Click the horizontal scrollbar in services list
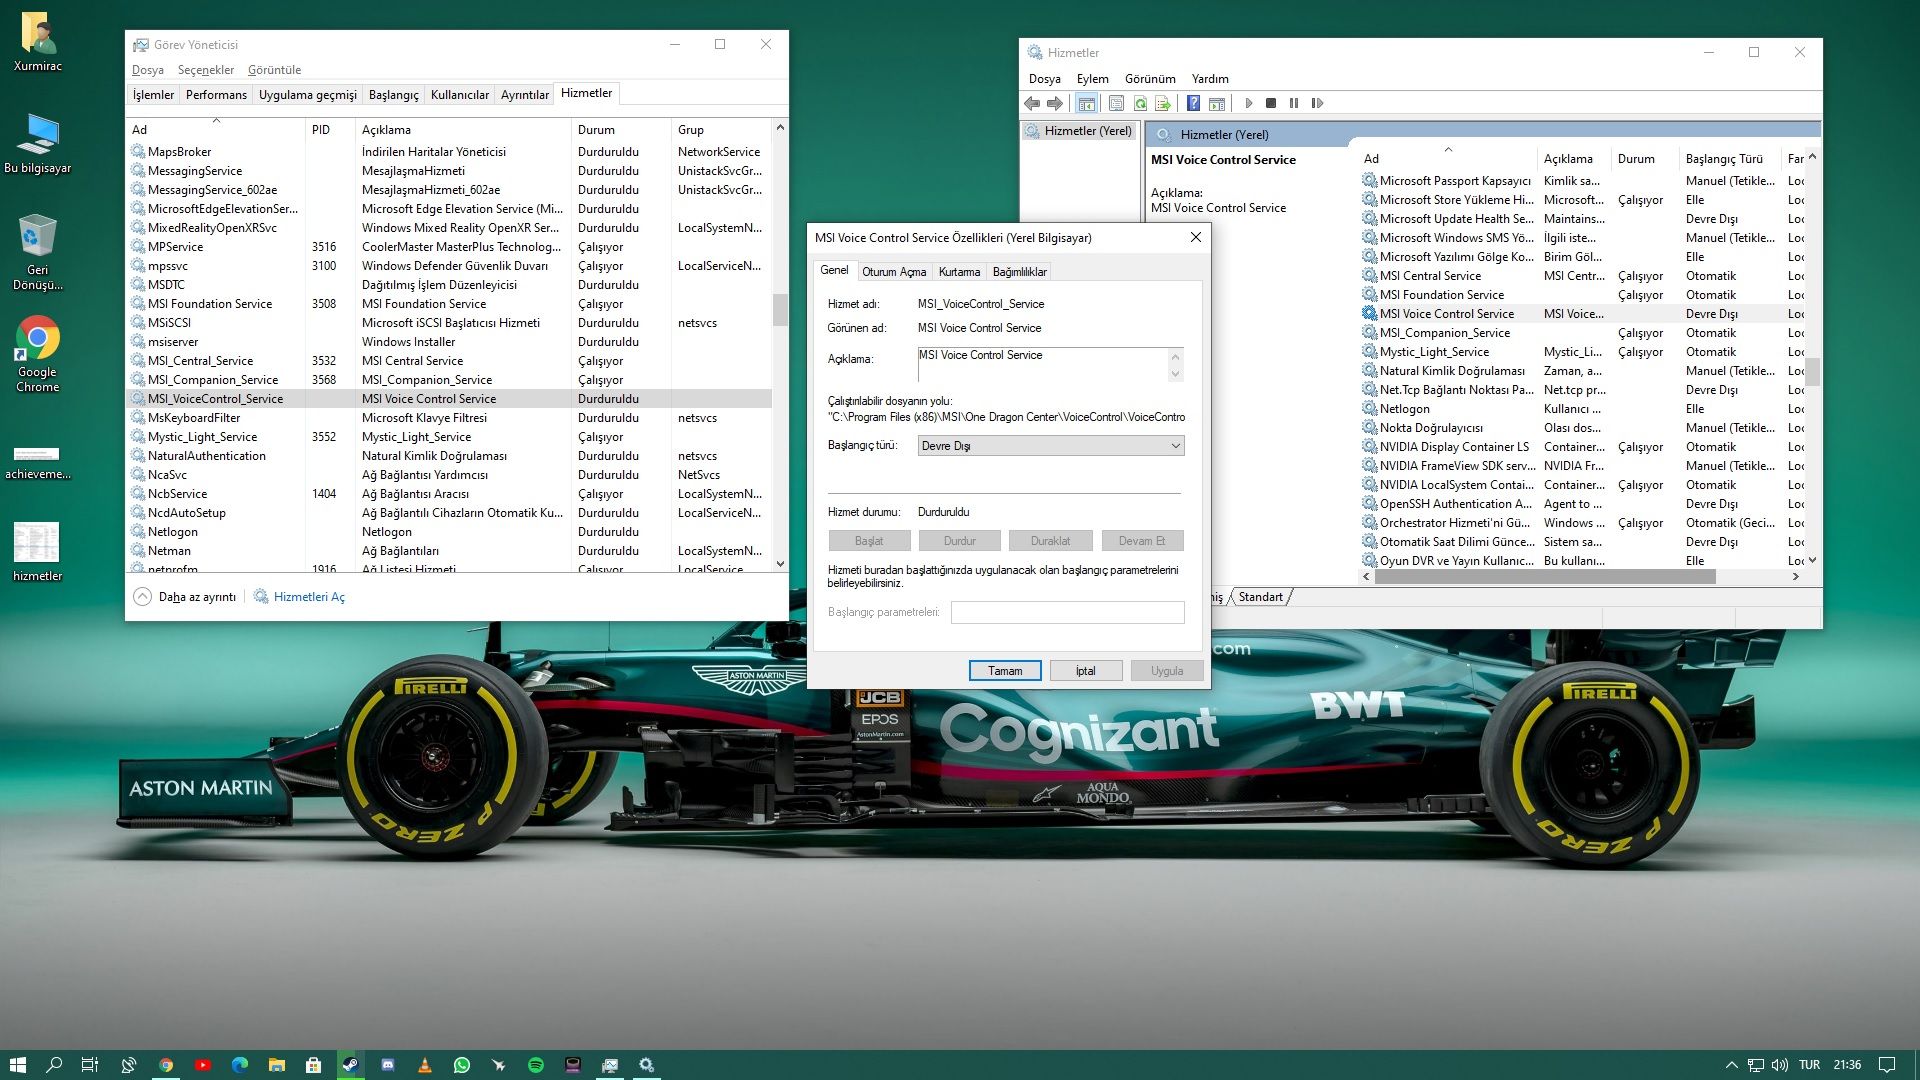Screen dimensions: 1920x1080 tap(1545, 577)
